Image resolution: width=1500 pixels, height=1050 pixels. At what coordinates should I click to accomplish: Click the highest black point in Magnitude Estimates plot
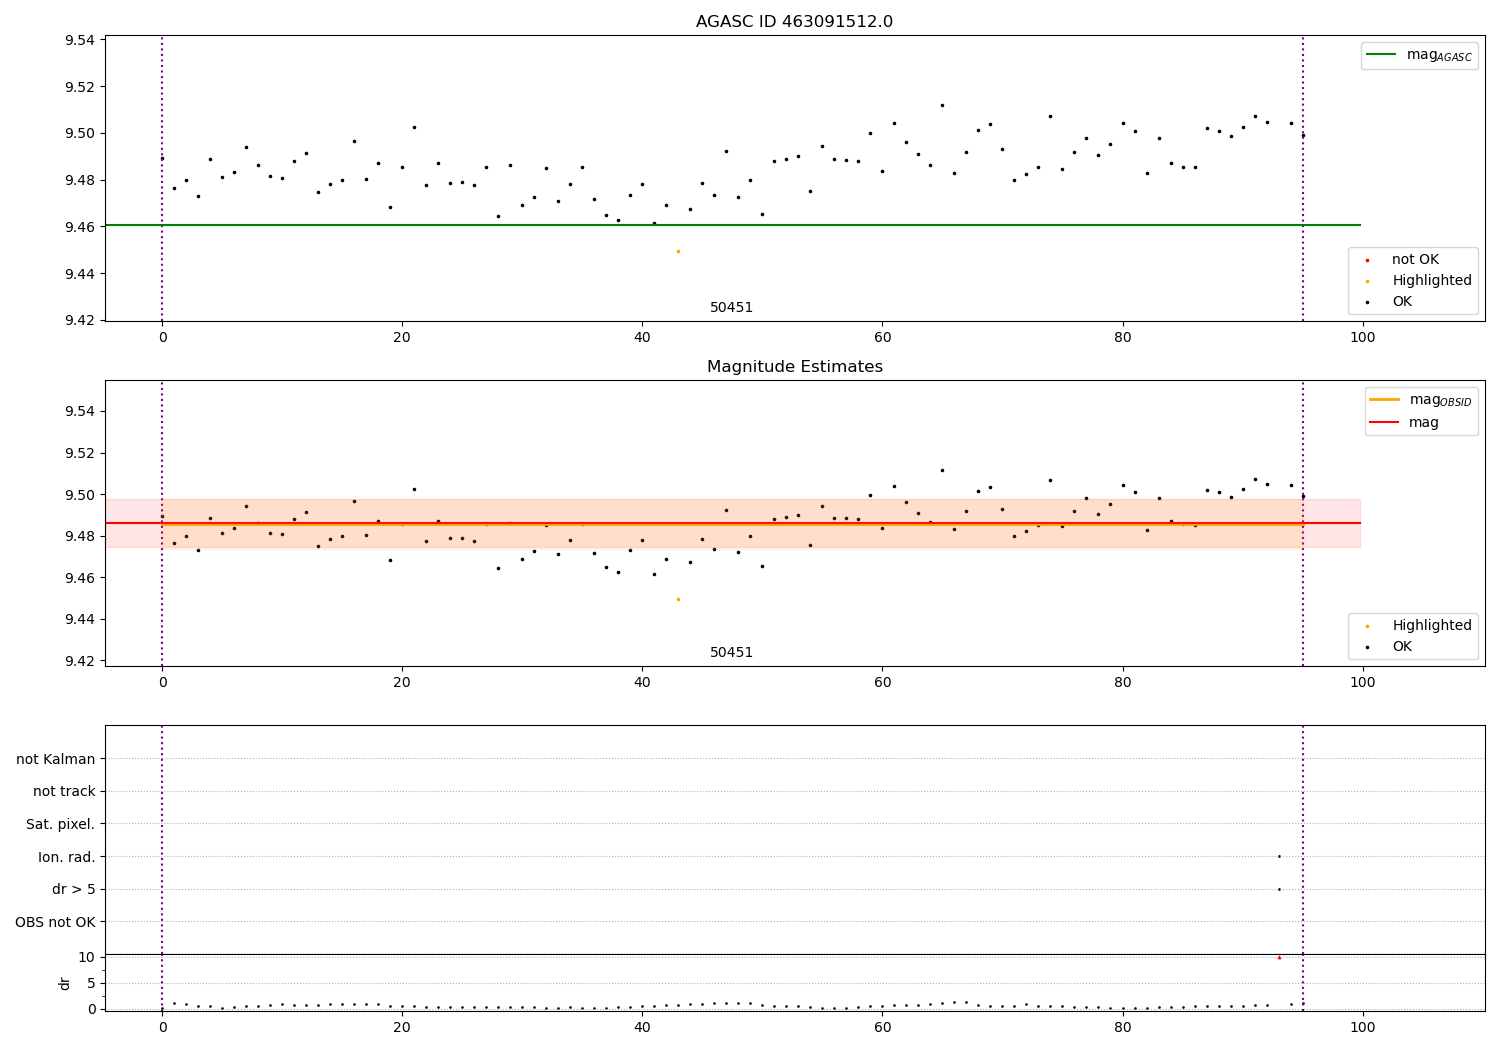click(942, 470)
